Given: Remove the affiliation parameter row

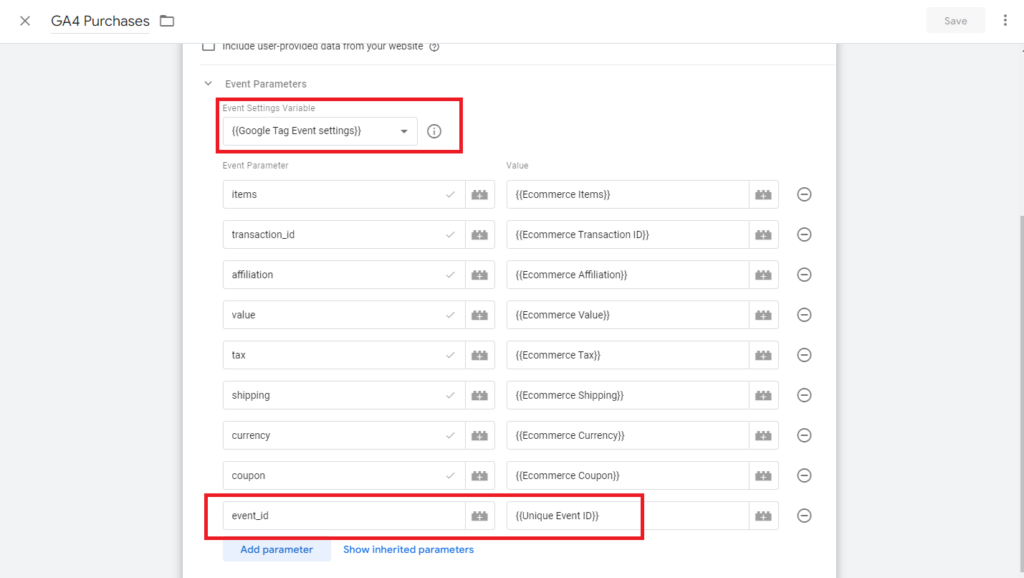Looking at the screenshot, I should coord(803,275).
